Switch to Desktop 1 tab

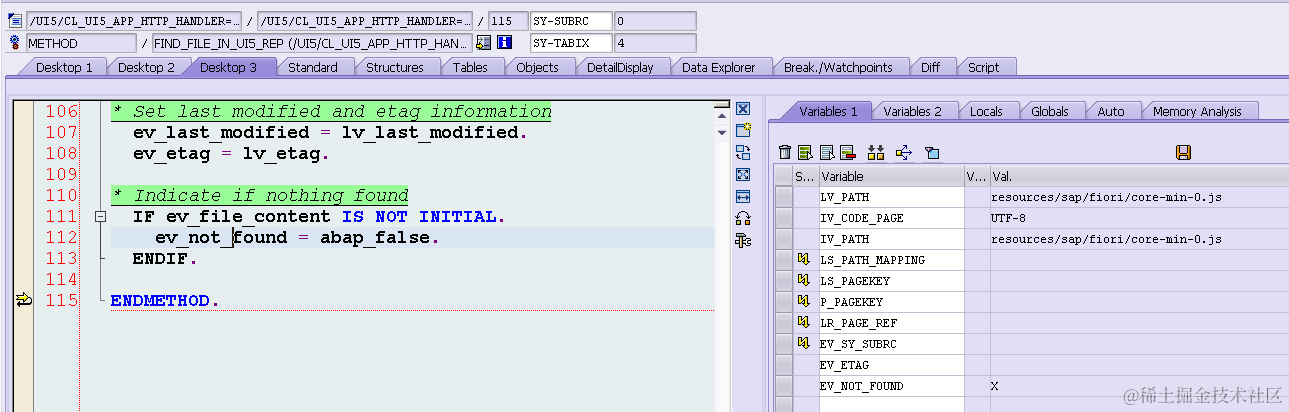(x=64, y=67)
